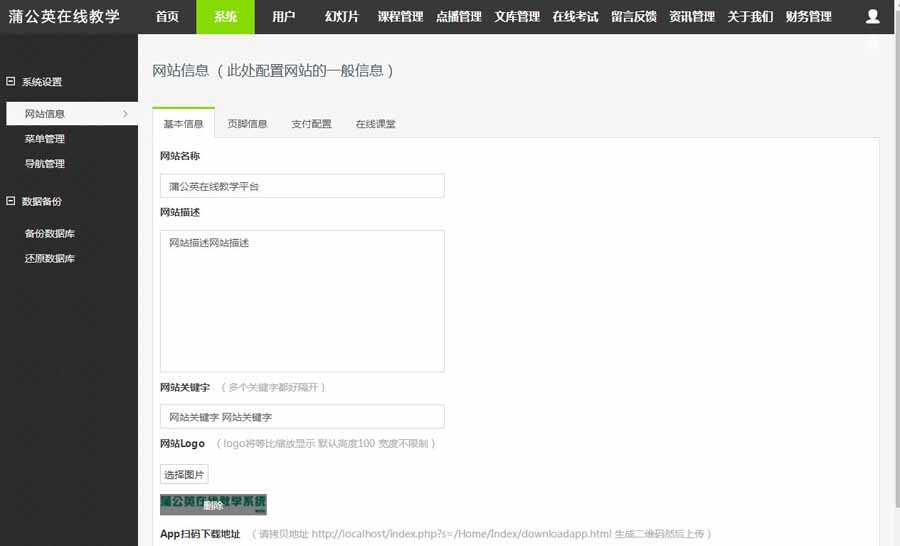Open the 课程管理 menu
900x546 pixels.
[400, 17]
